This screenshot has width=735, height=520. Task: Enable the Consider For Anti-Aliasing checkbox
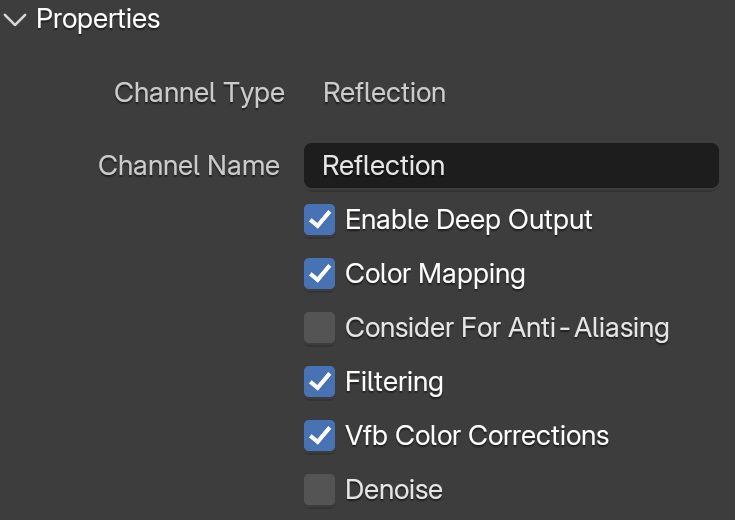tap(319, 327)
